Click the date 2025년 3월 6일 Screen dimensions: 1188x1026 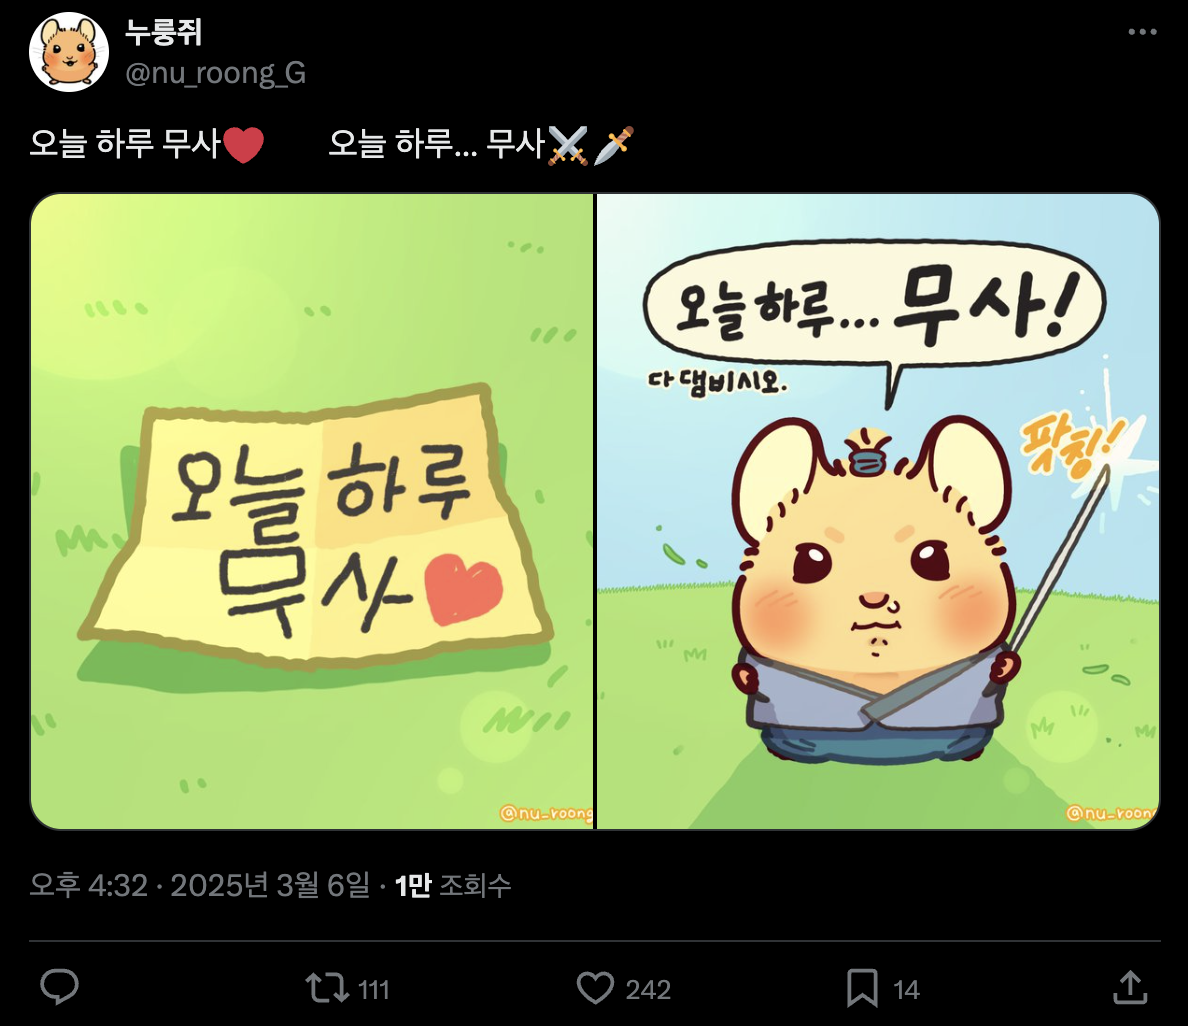click(270, 885)
